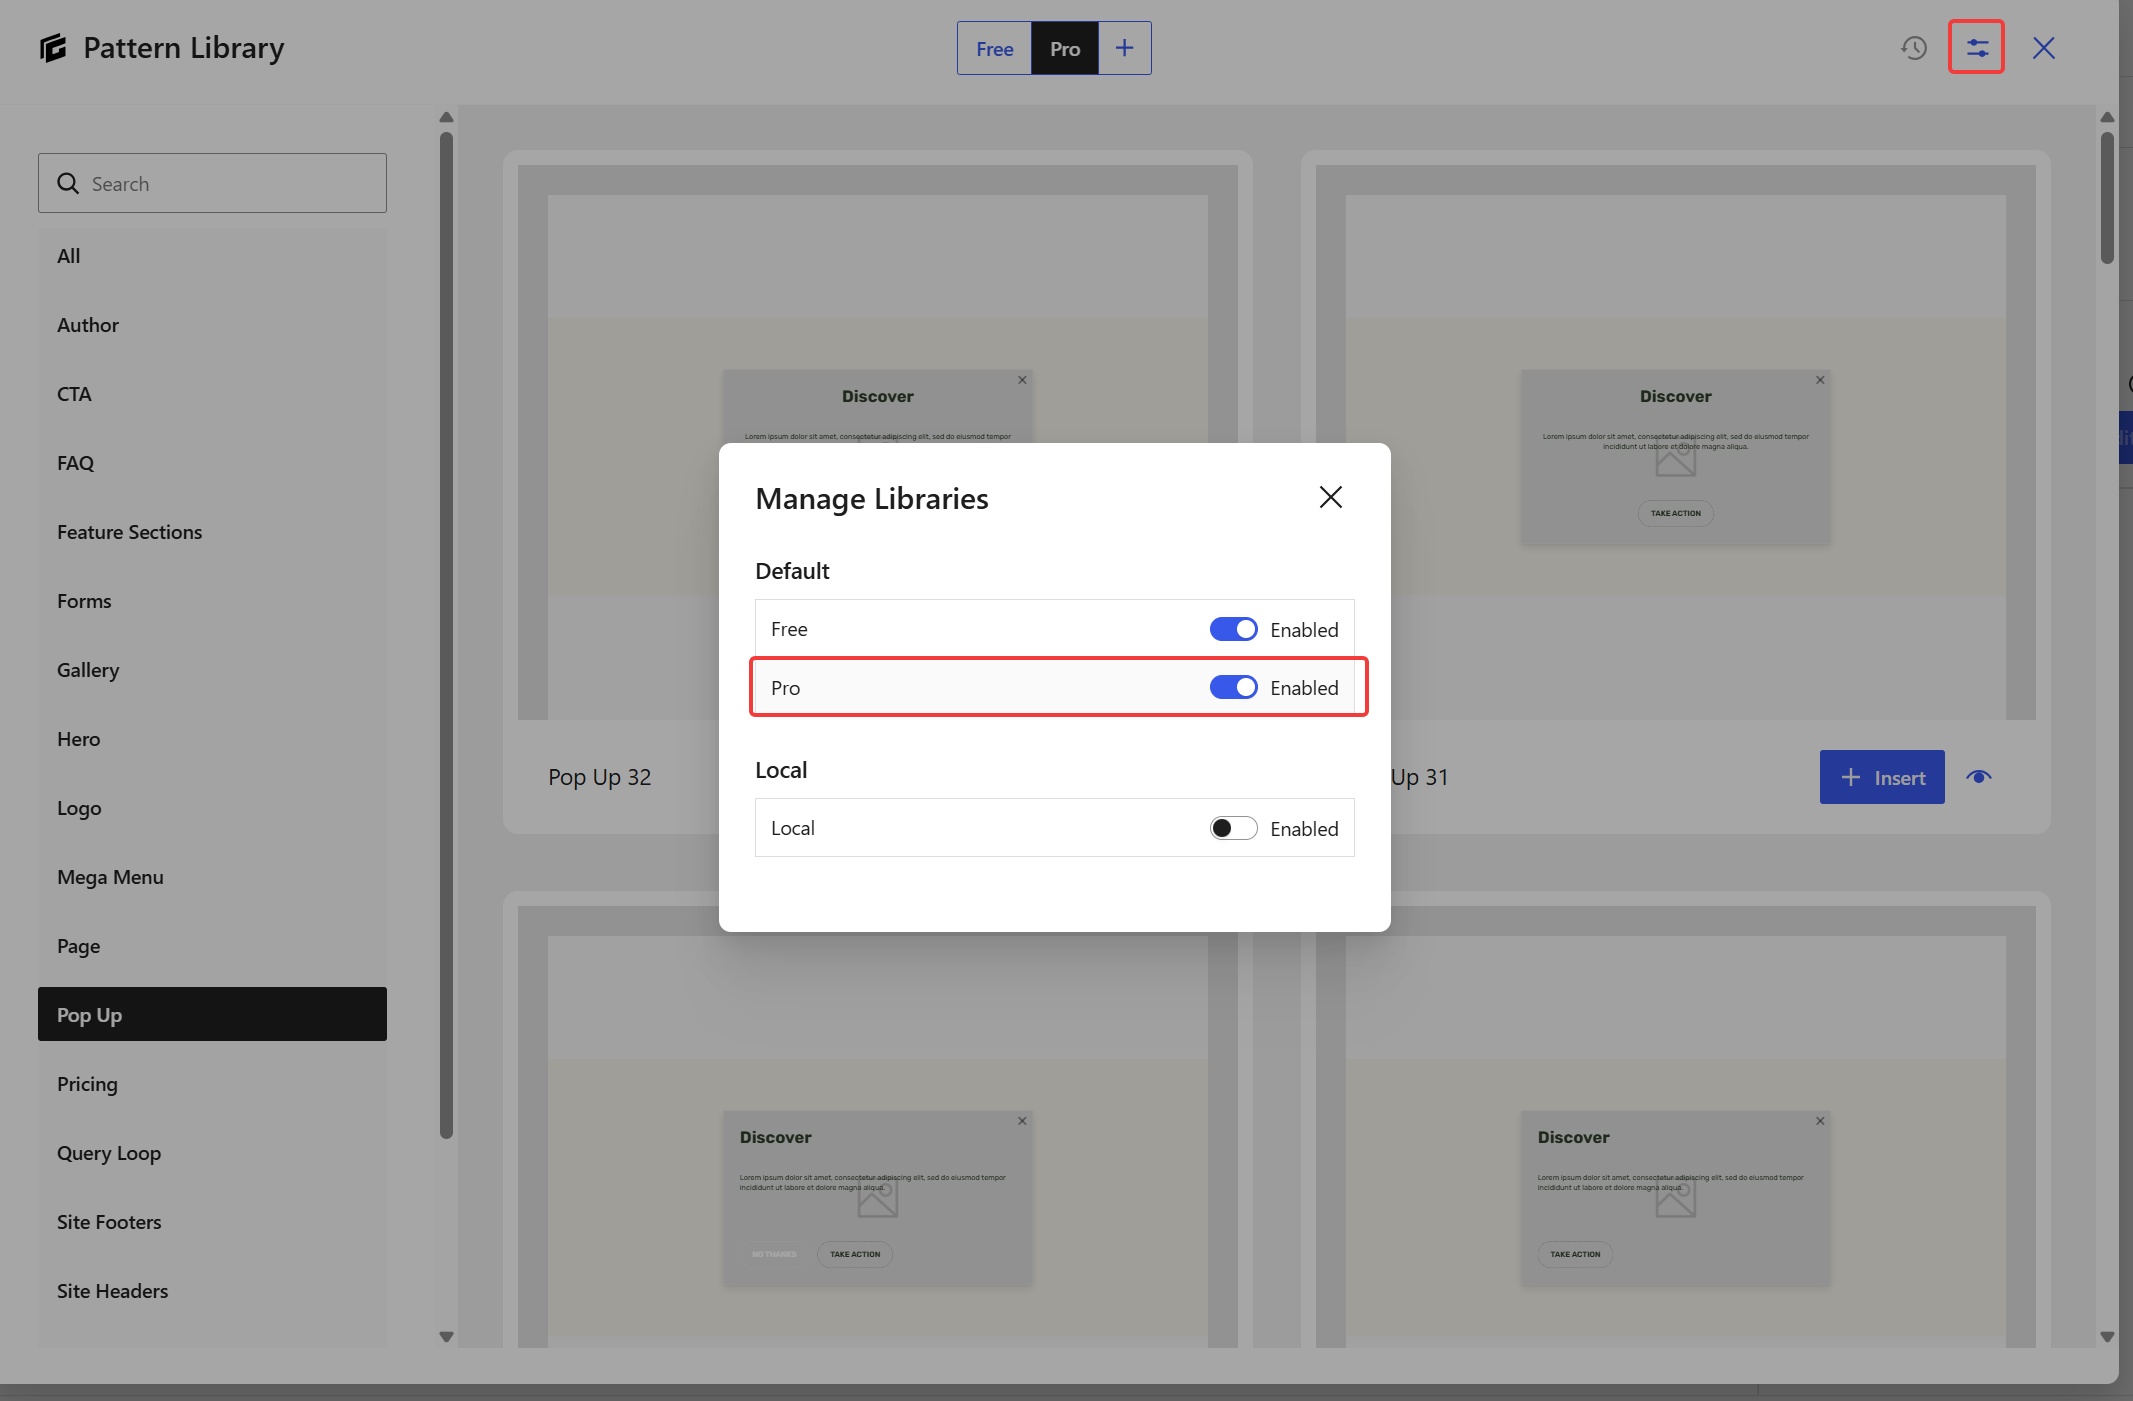The image size is (2133, 1401).
Task: Select the Page category
Action: [212, 946]
